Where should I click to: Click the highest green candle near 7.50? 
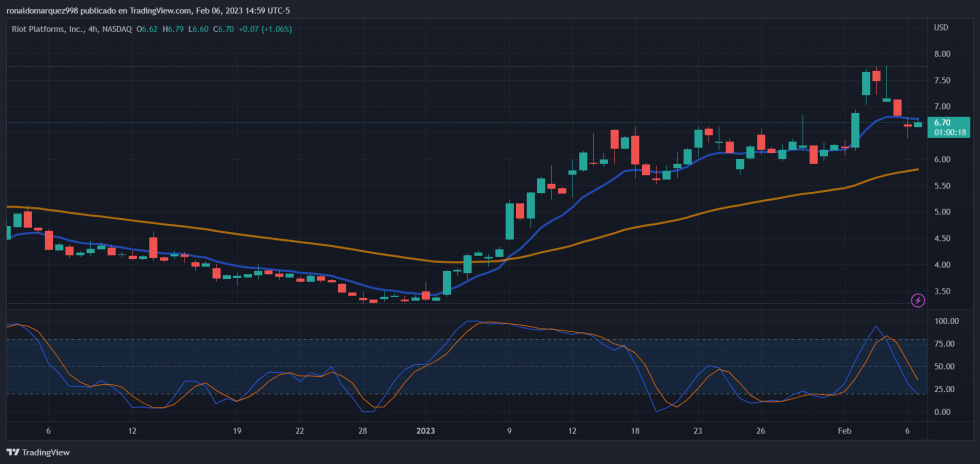click(x=866, y=83)
